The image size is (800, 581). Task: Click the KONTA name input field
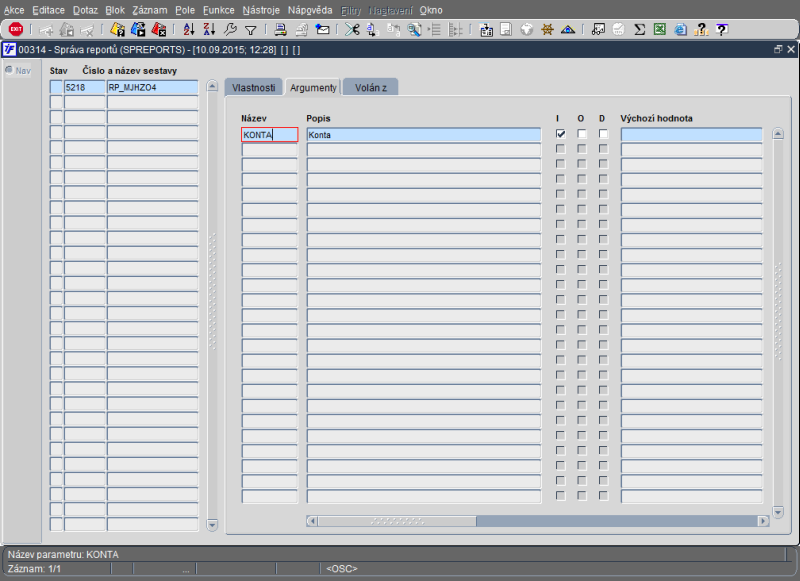click(269, 135)
